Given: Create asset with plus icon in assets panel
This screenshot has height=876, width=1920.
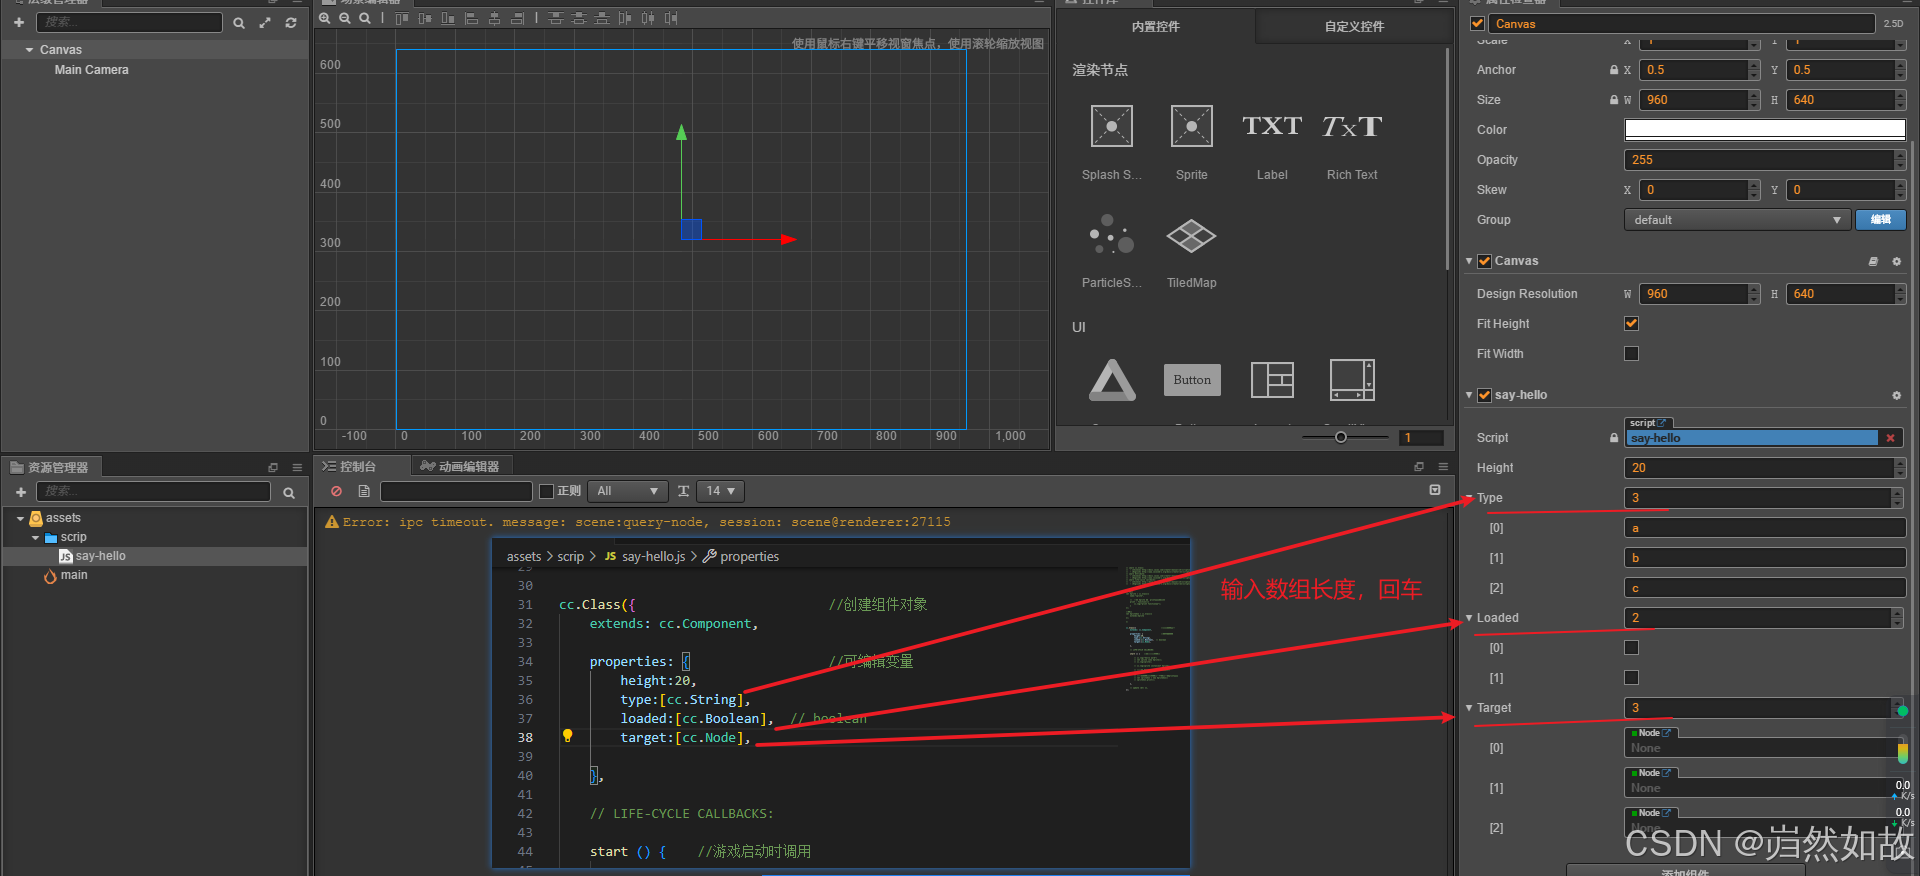Looking at the screenshot, I should click(x=21, y=492).
